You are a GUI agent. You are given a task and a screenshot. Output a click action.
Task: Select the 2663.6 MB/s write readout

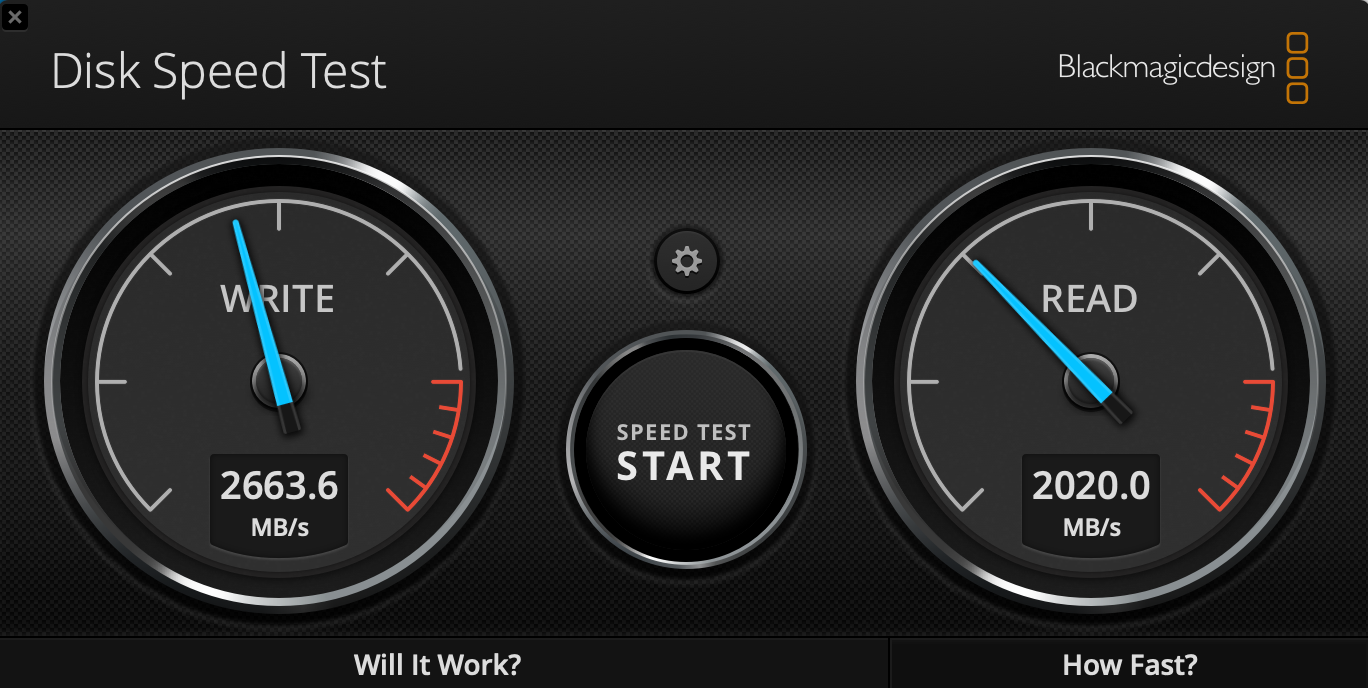279,500
